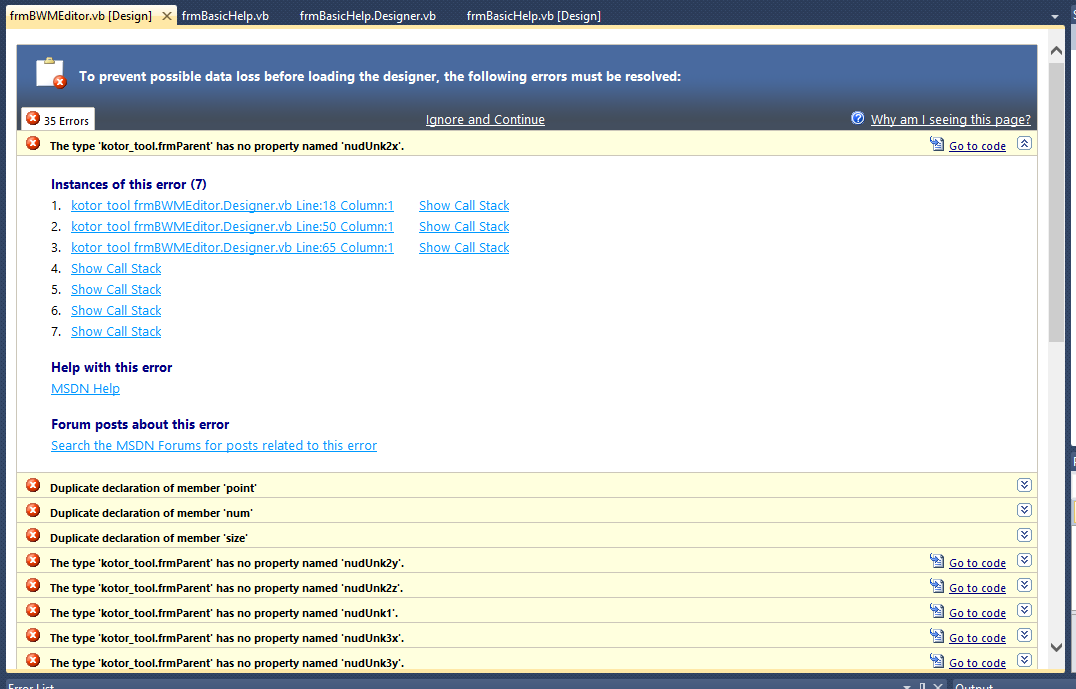Switch to frmBasicHelp.vb [Design] tab
Image resolution: width=1076 pixels, height=689 pixels.
tap(533, 16)
